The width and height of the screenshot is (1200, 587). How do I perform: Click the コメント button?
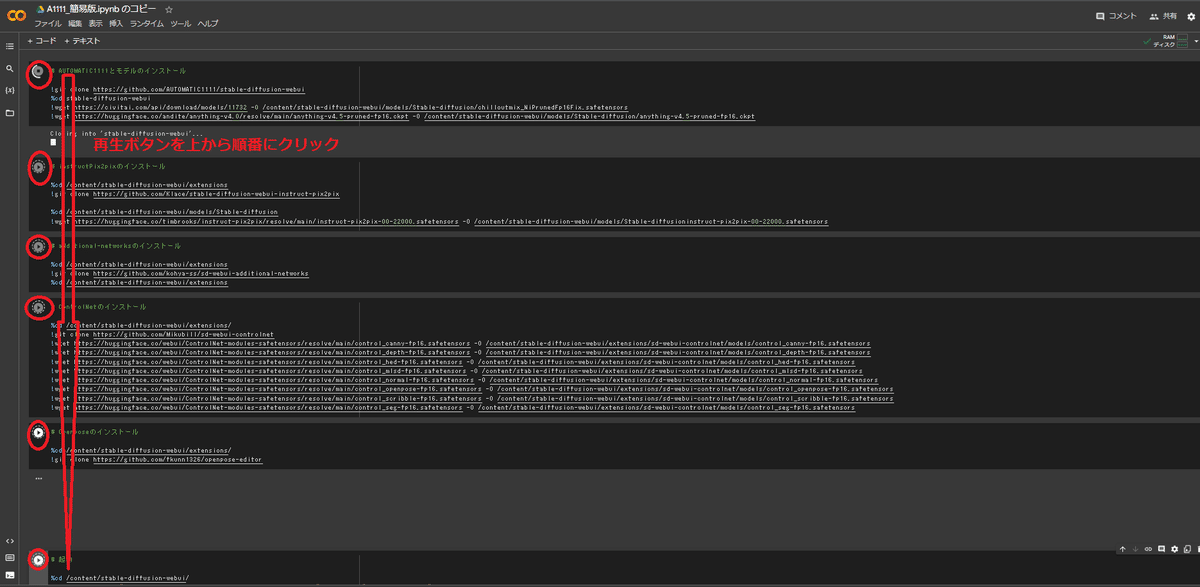coord(1116,16)
